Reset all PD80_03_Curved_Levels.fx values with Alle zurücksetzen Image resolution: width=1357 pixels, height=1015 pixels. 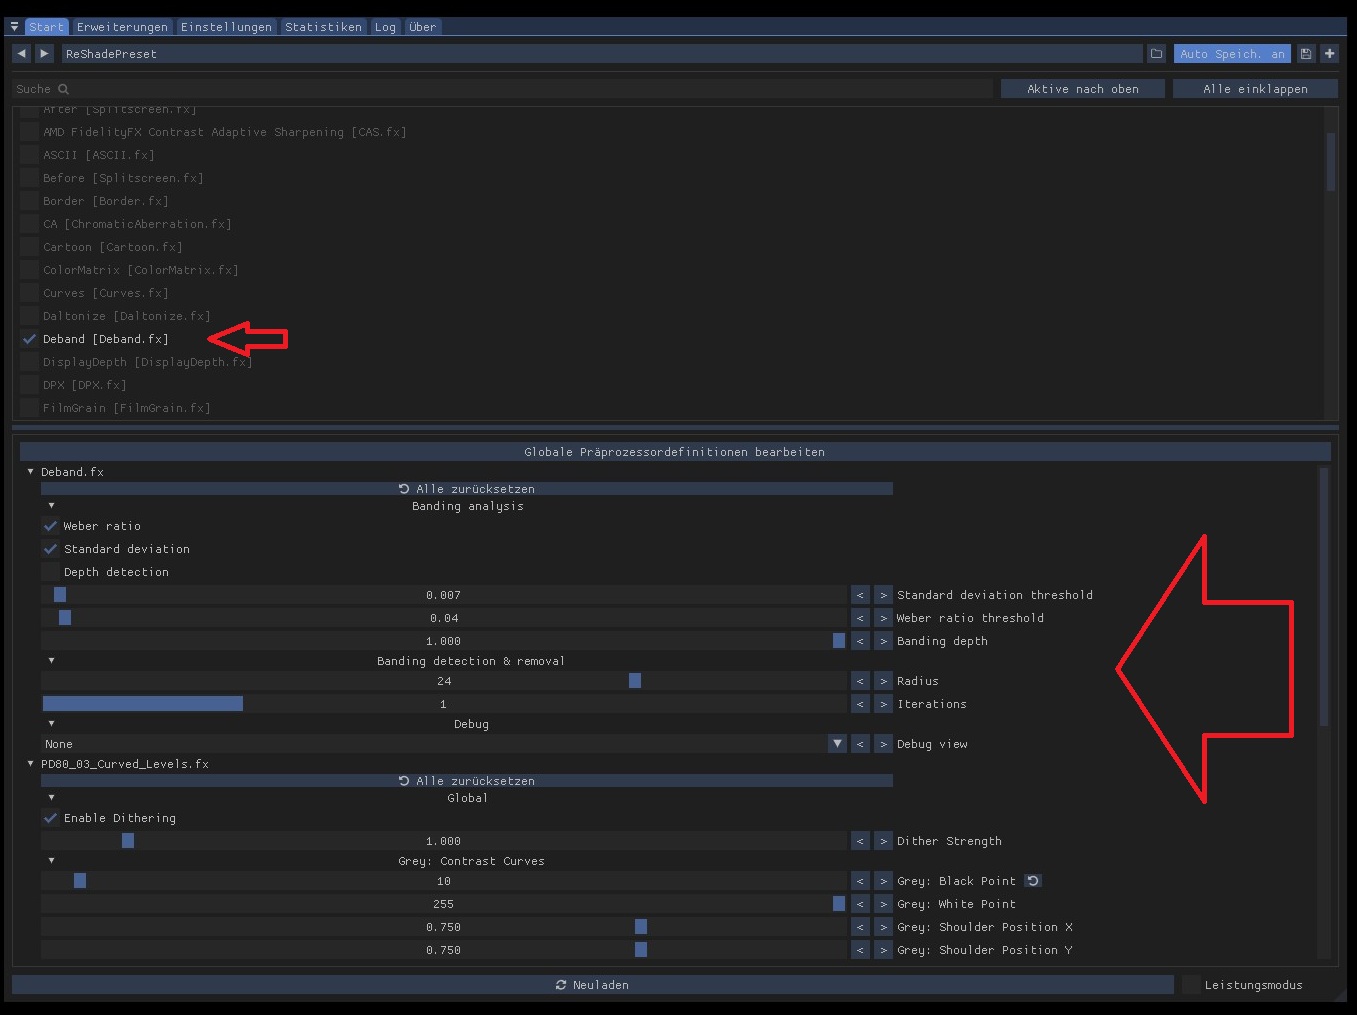pos(467,781)
